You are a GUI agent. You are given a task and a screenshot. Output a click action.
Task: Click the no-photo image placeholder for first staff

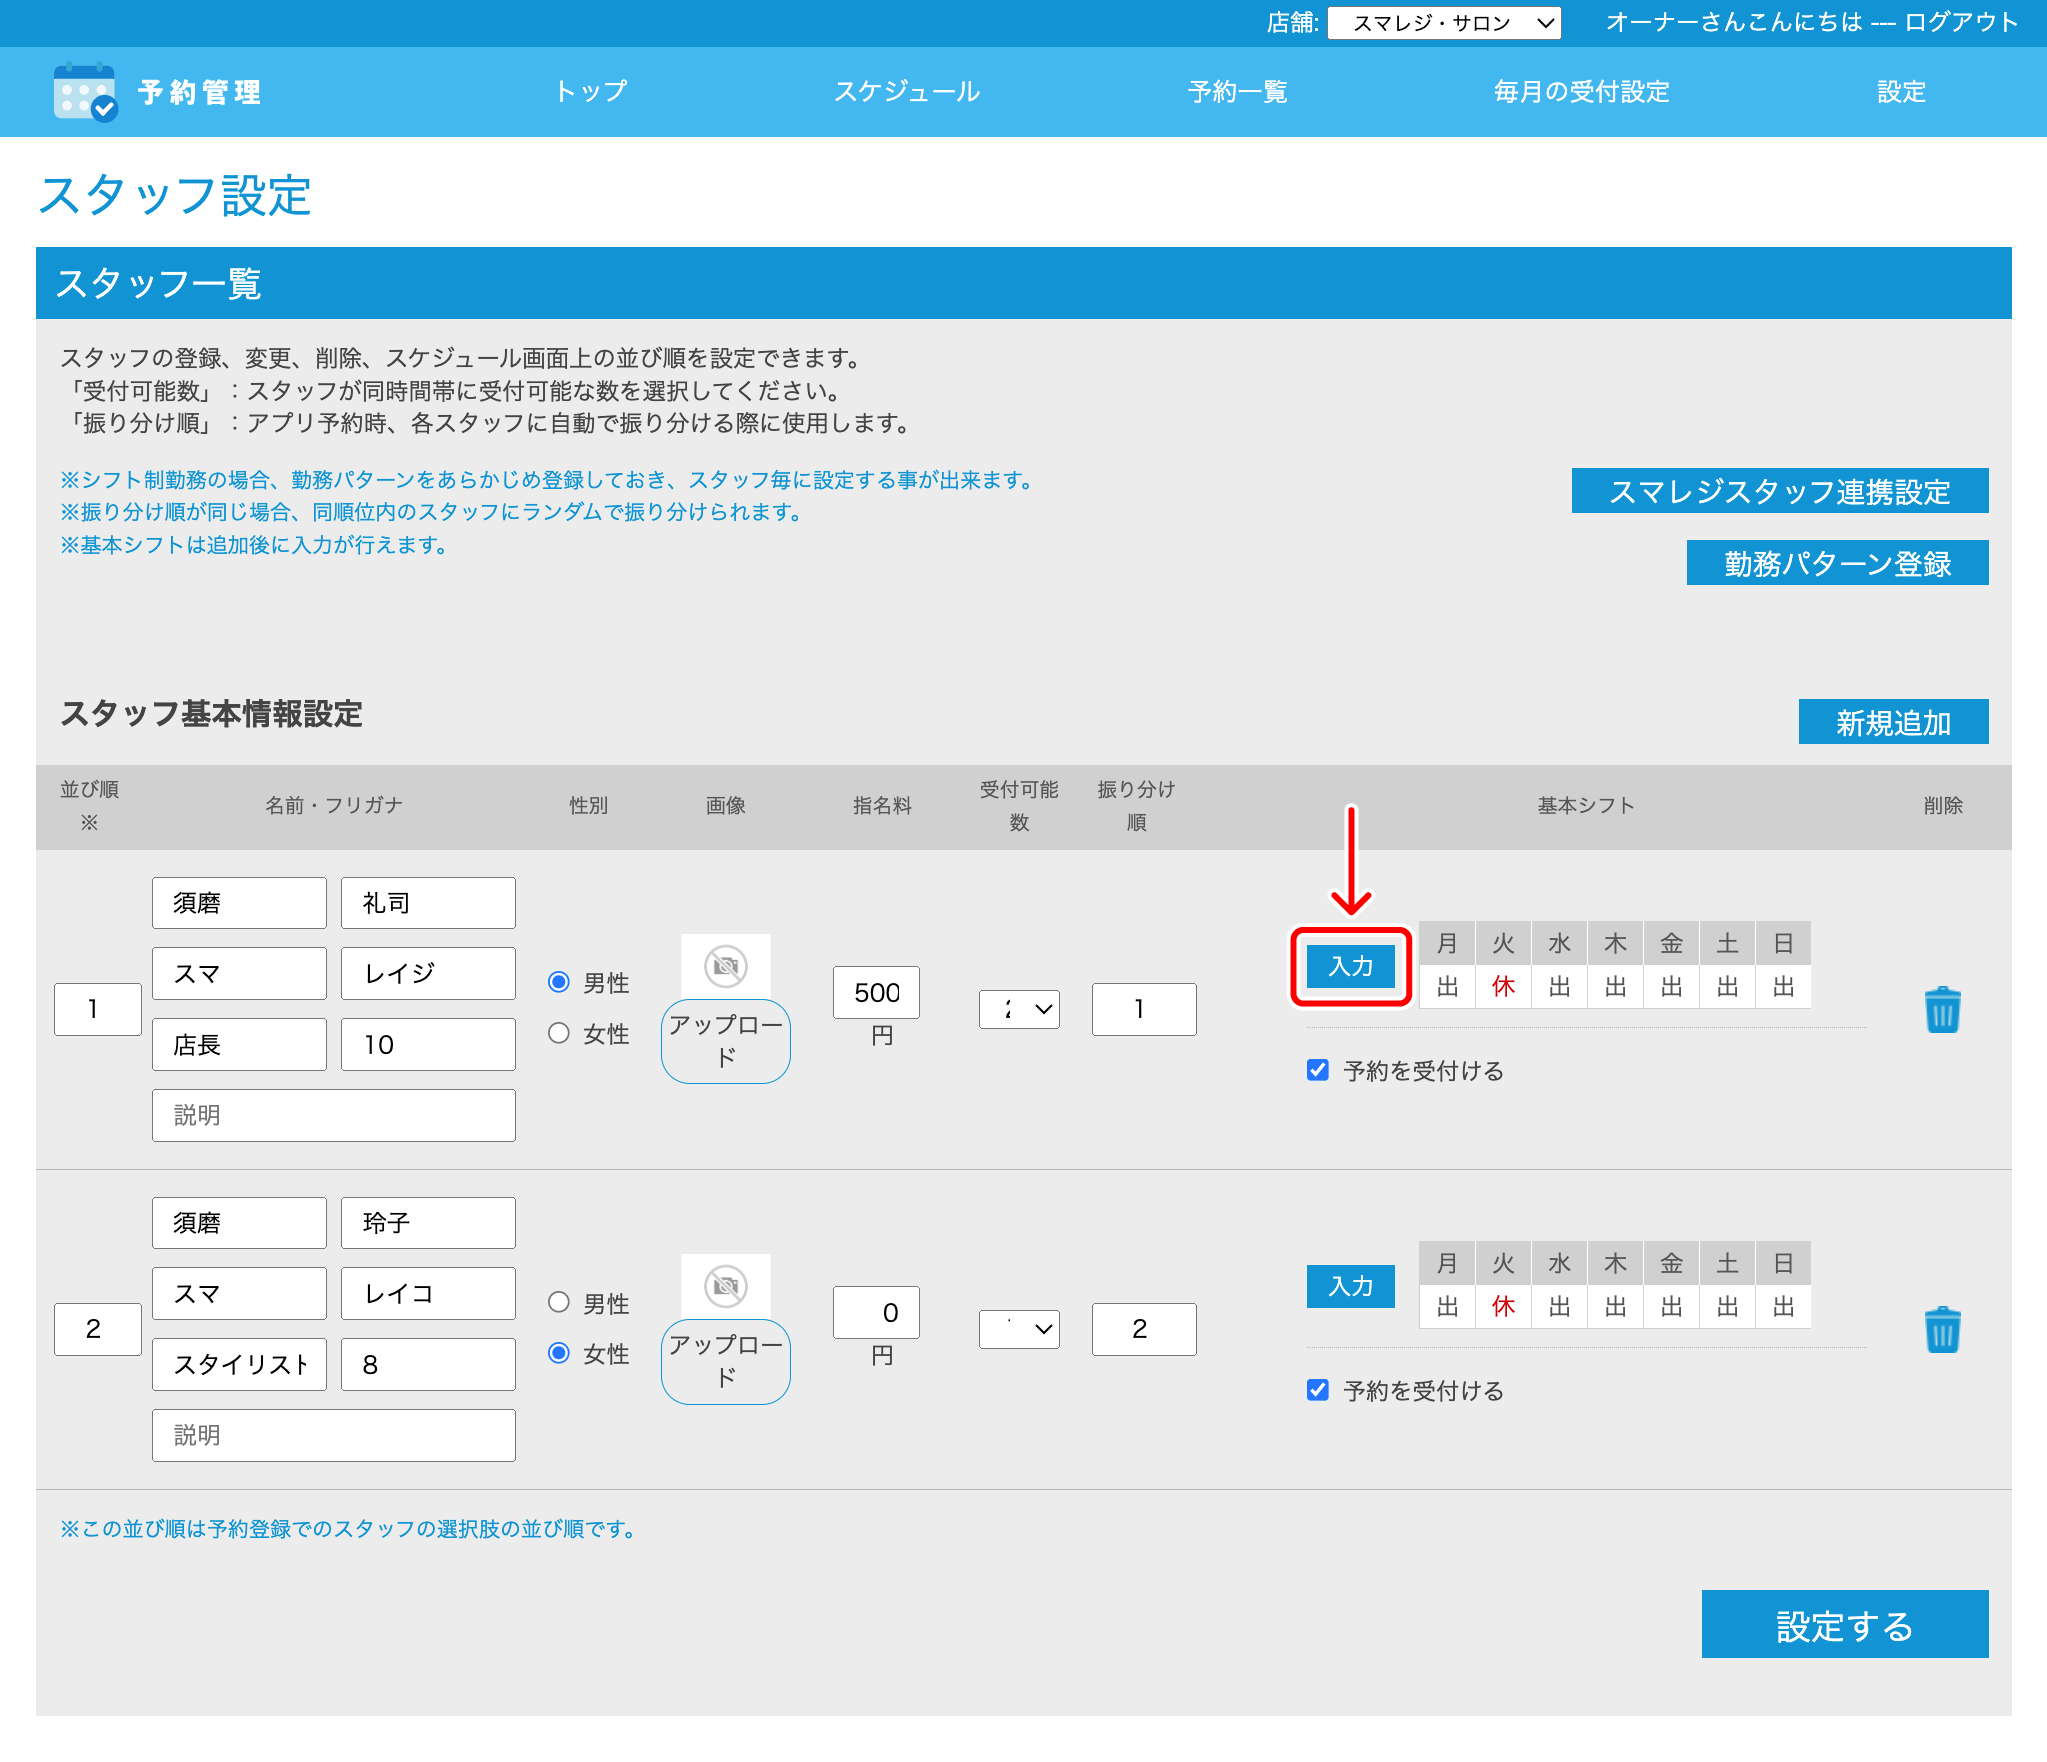[x=726, y=966]
